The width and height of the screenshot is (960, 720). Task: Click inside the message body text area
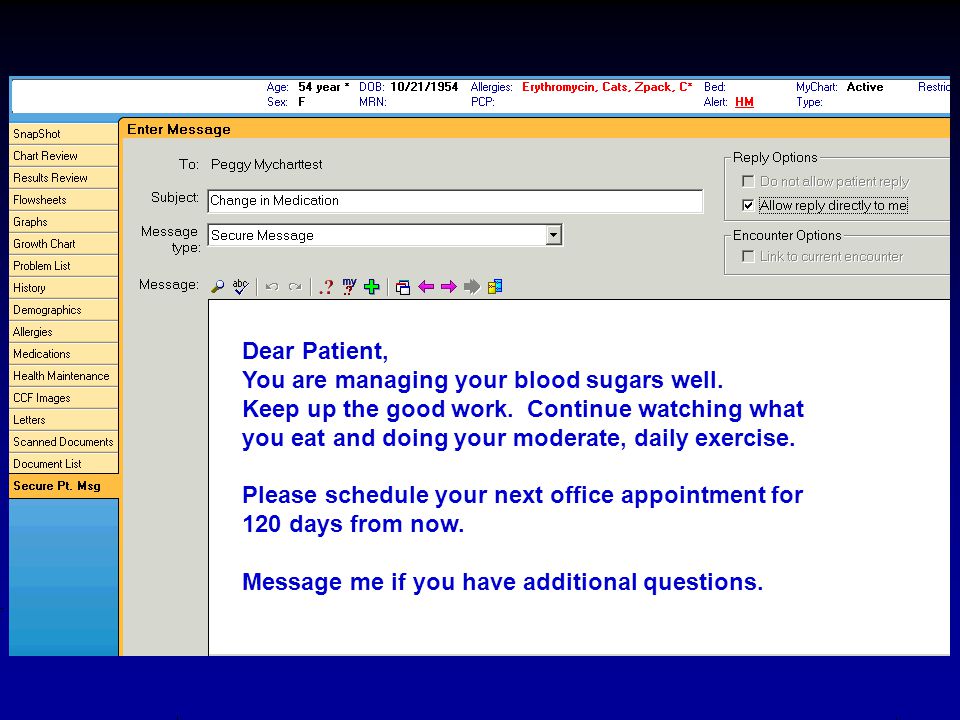click(x=579, y=478)
